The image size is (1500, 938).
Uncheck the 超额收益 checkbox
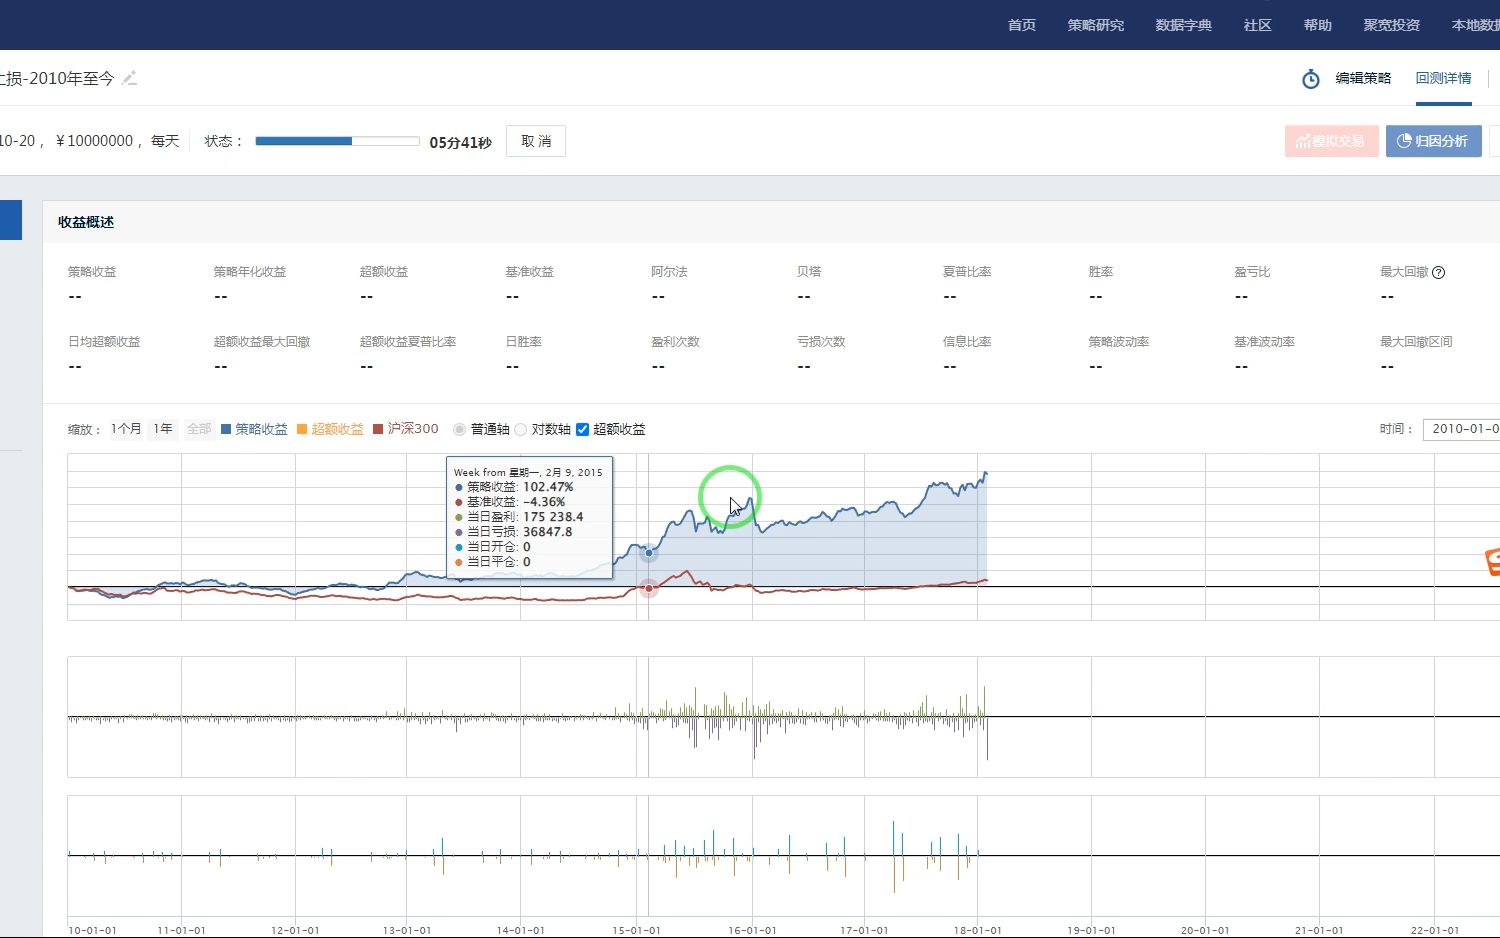click(582, 429)
